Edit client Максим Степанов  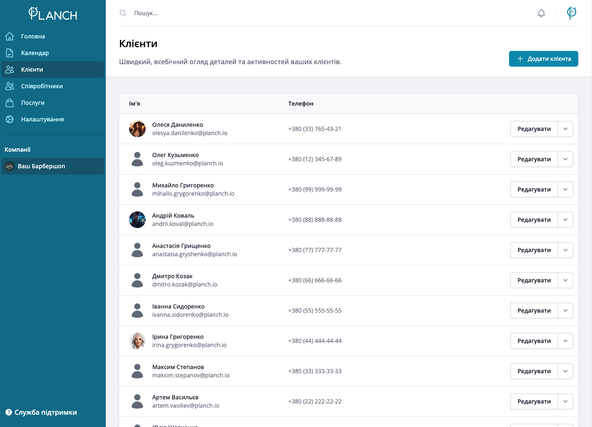534,371
